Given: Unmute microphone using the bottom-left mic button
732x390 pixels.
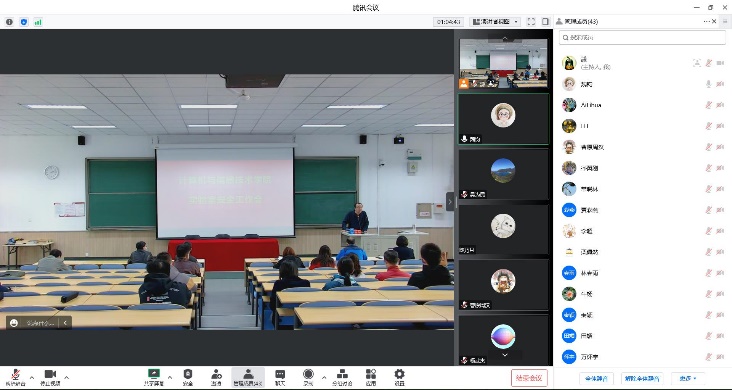Looking at the screenshot, I should [x=15, y=376].
